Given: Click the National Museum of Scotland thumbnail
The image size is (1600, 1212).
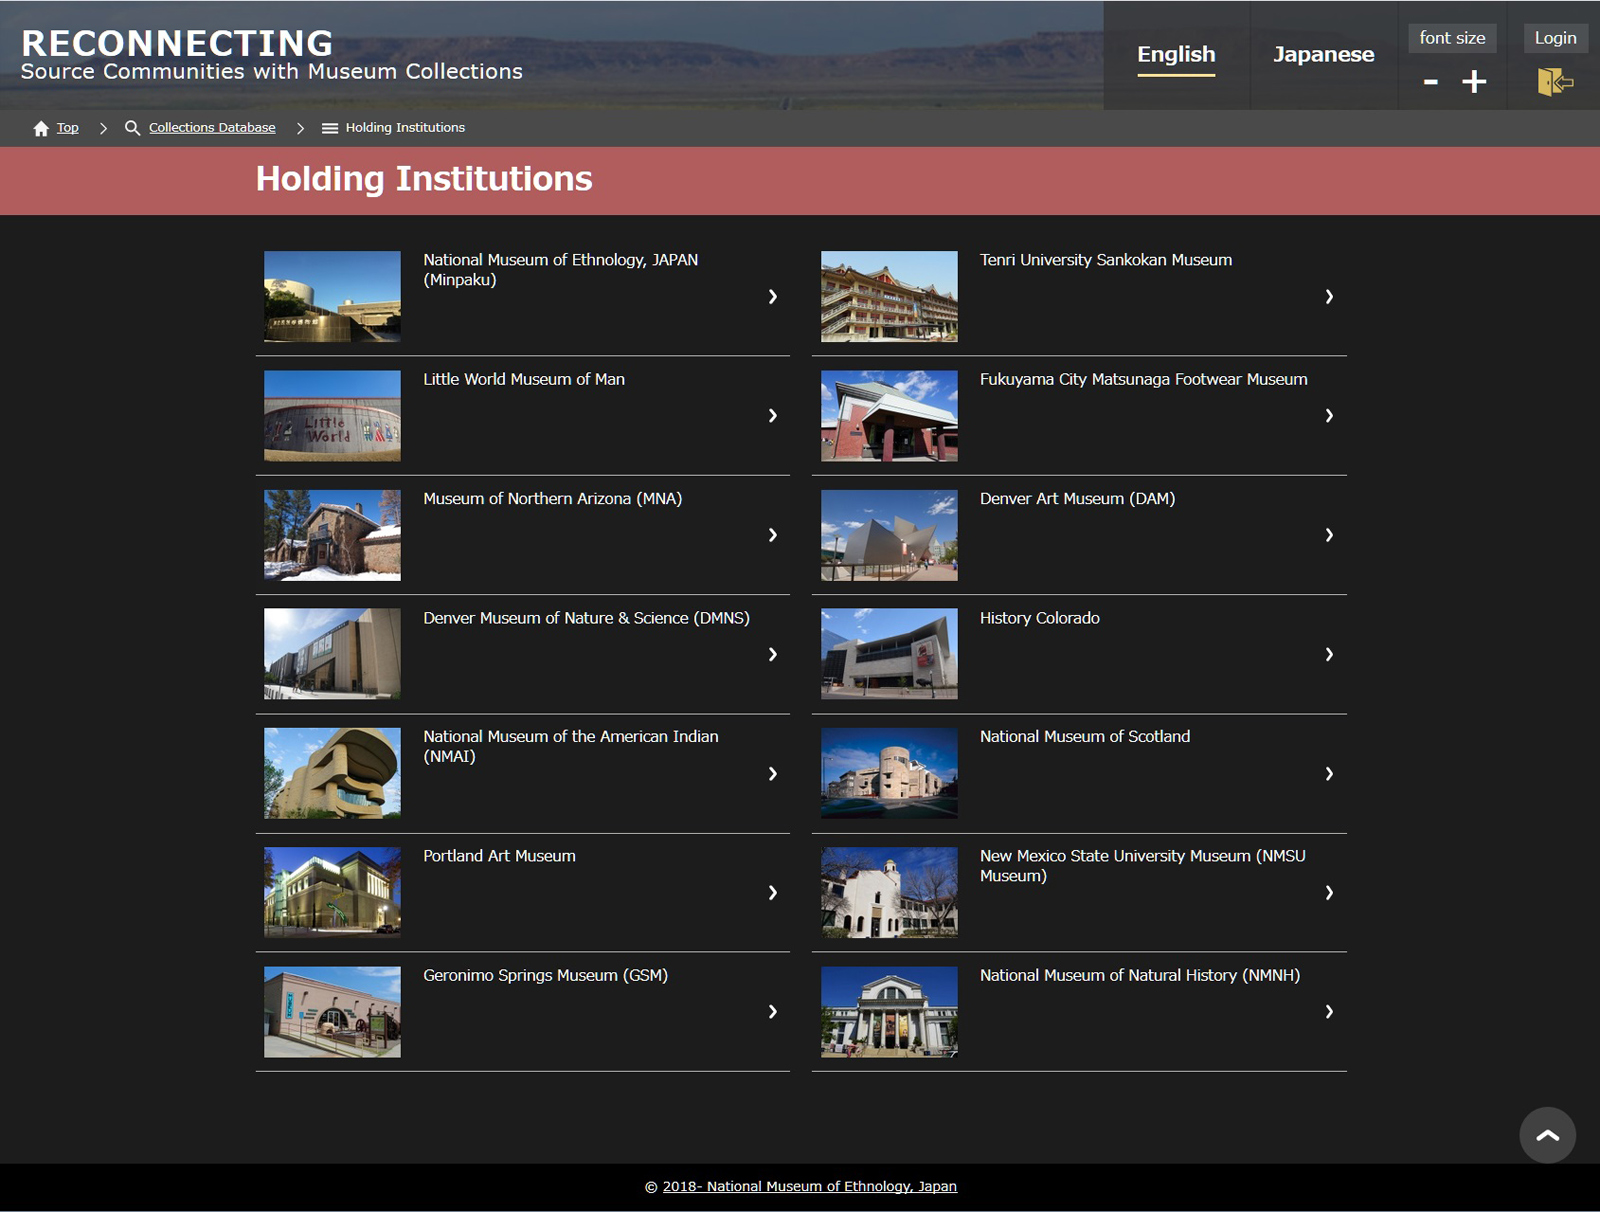Looking at the screenshot, I should [x=889, y=773].
